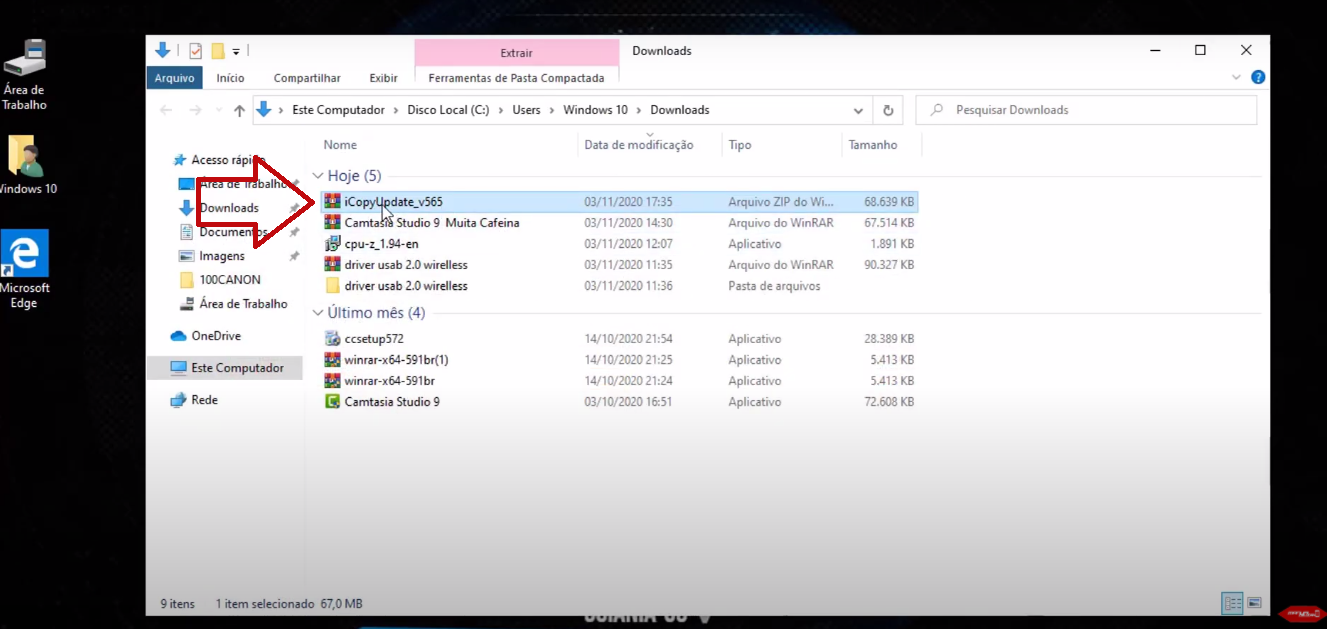Open Ferramentas de Pasta Compactada tab

coord(516,78)
